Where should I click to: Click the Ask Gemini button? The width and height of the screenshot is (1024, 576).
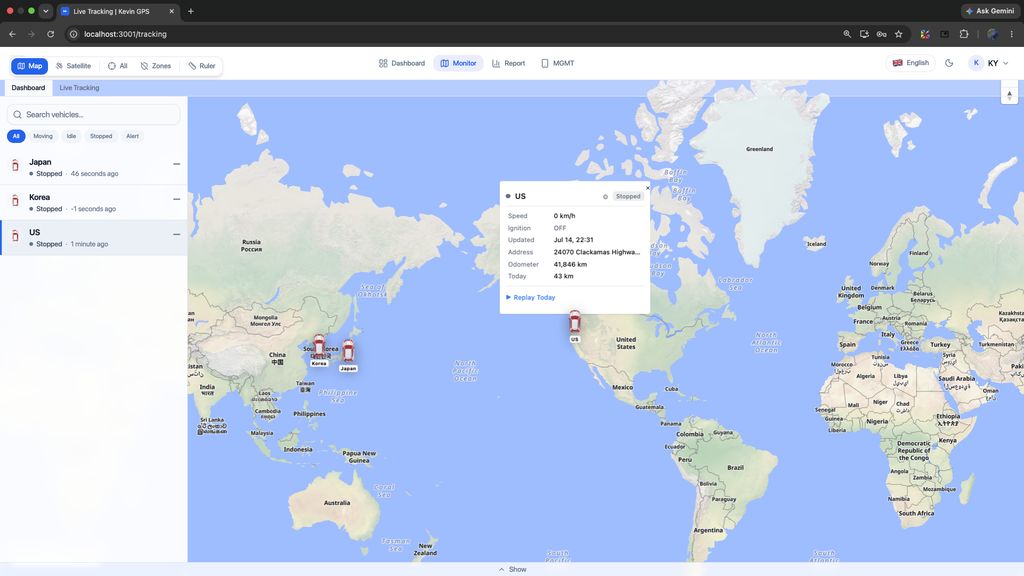(990, 11)
